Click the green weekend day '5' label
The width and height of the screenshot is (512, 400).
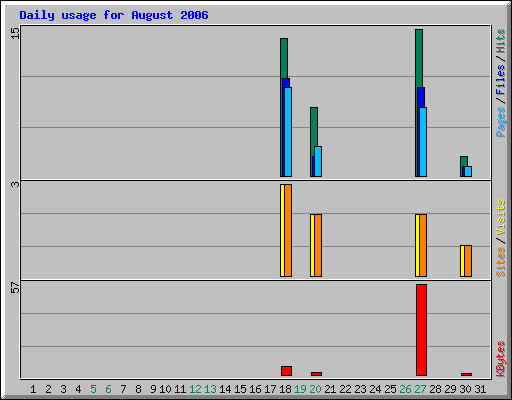[93, 389]
